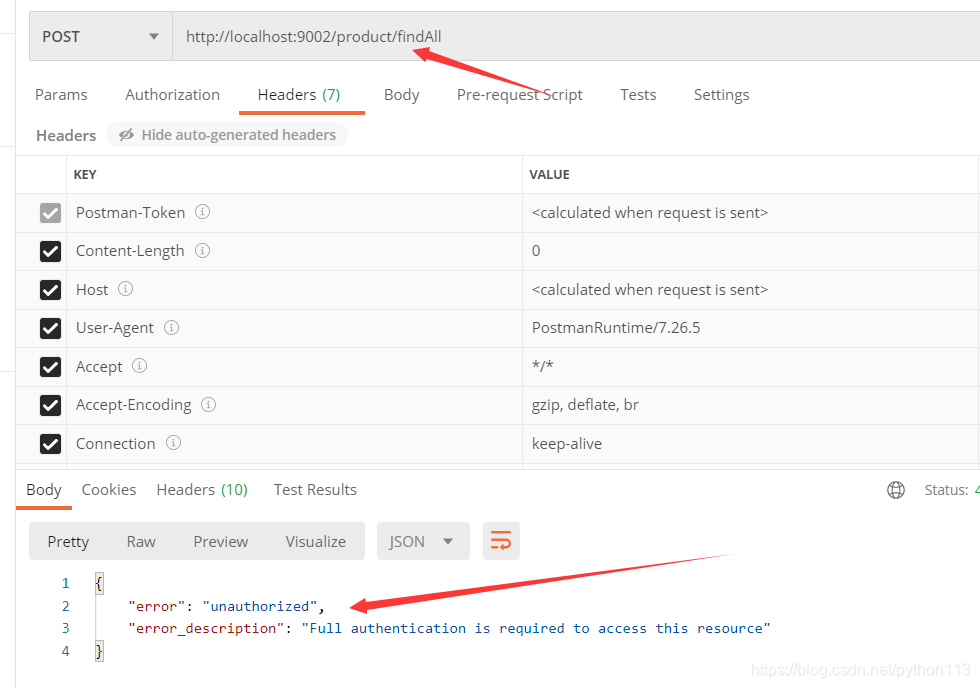The height and width of the screenshot is (688, 980).
Task: Click the "unauthorized" error value
Action: pyautogui.click(x=259, y=606)
